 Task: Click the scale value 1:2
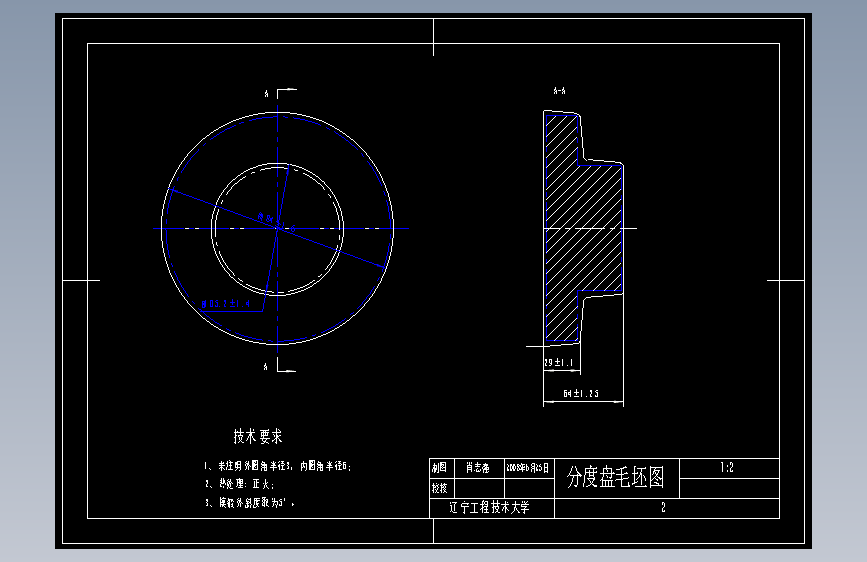pyautogui.click(x=727, y=468)
